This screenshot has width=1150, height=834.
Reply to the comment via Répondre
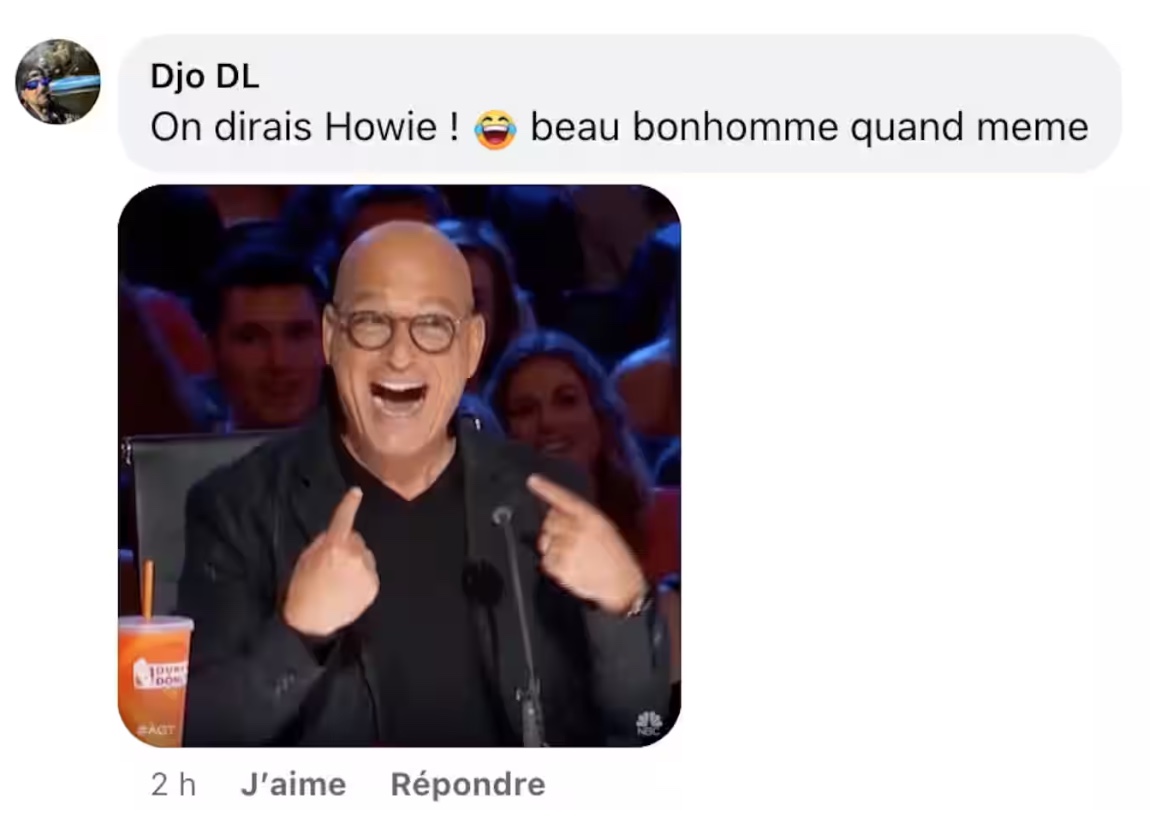(468, 784)
